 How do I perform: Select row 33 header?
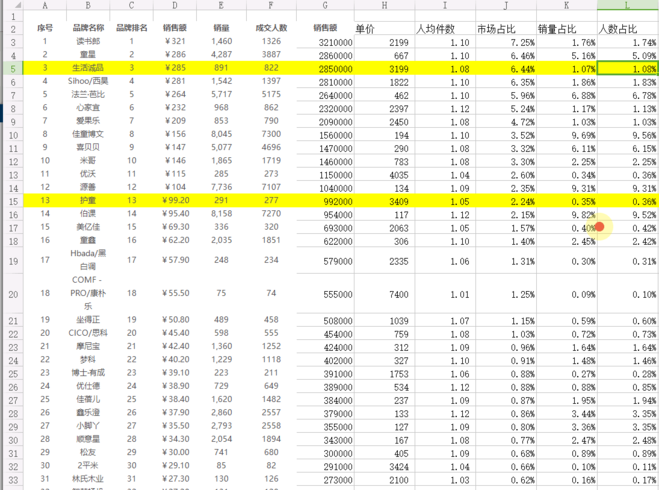pos(13,480)
